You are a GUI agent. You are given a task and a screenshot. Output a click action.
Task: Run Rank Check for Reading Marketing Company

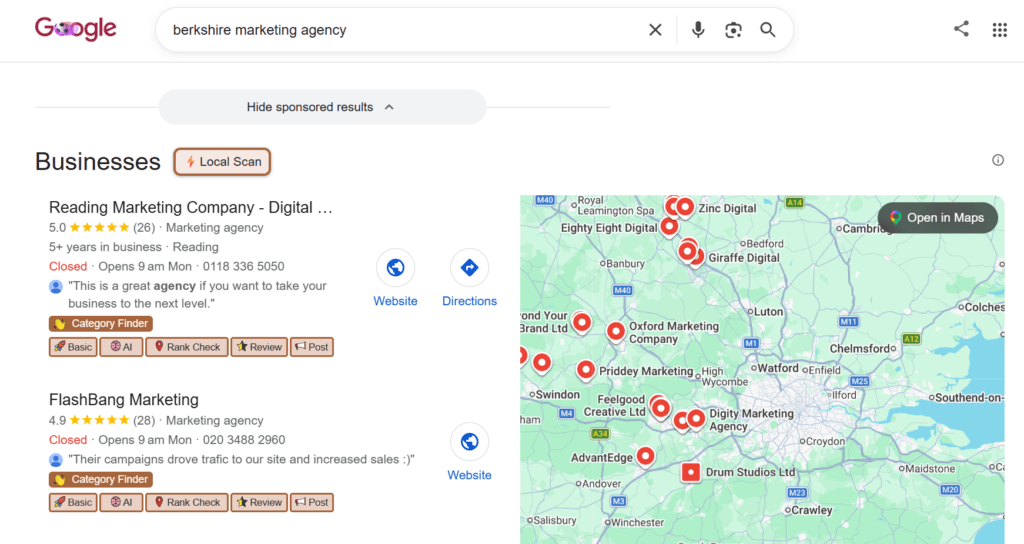click(187, 347)
